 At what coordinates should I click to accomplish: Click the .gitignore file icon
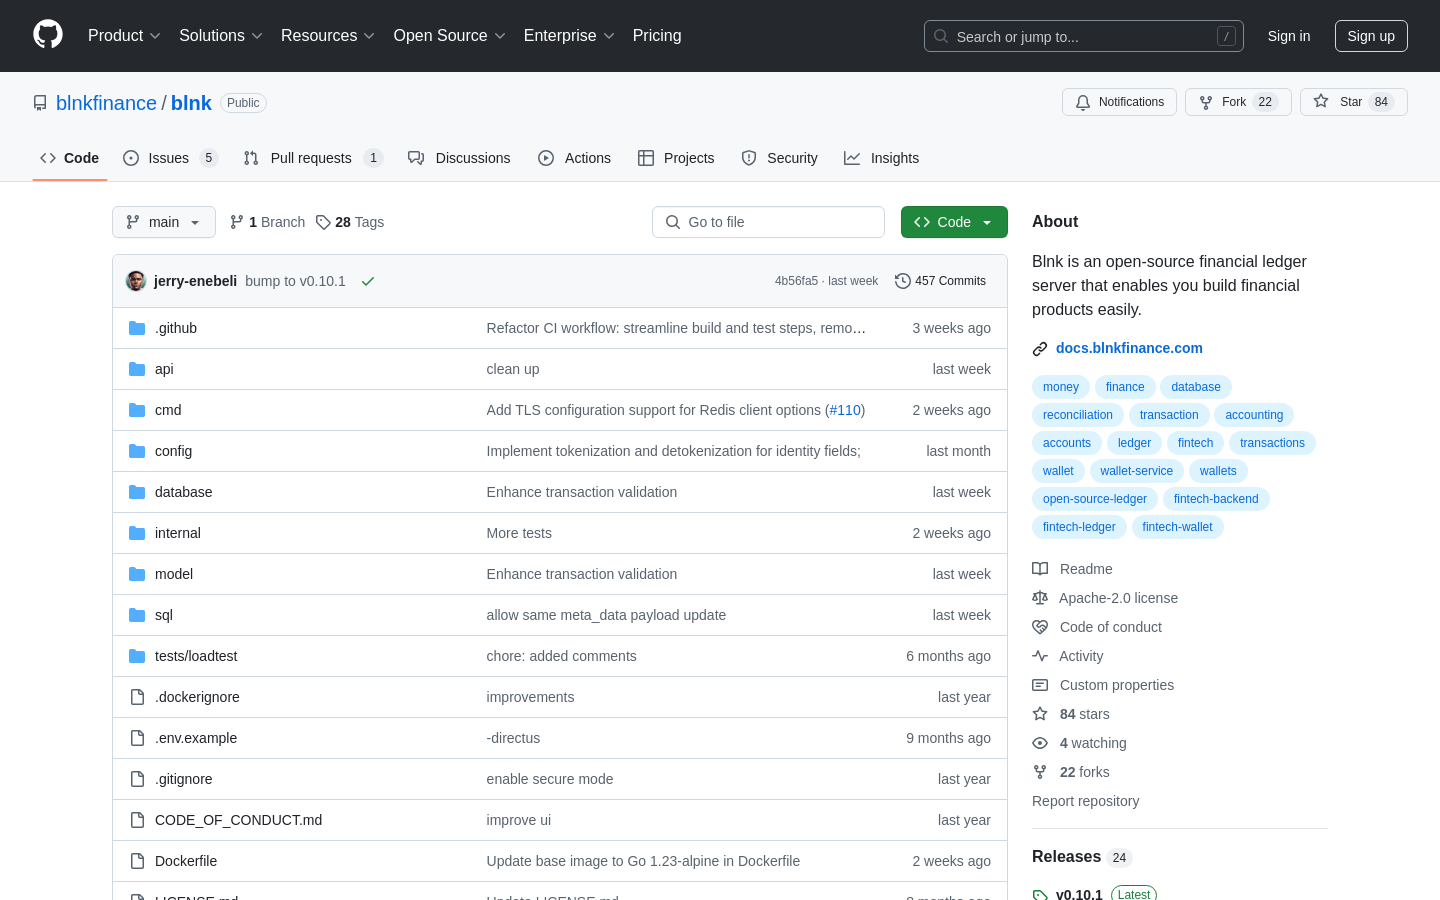137,779
